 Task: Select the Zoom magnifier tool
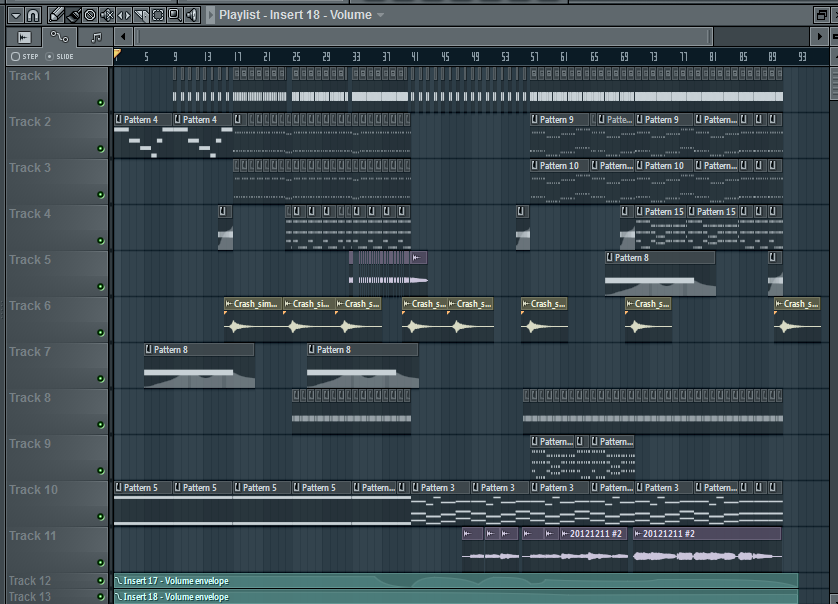pos(175,15)
